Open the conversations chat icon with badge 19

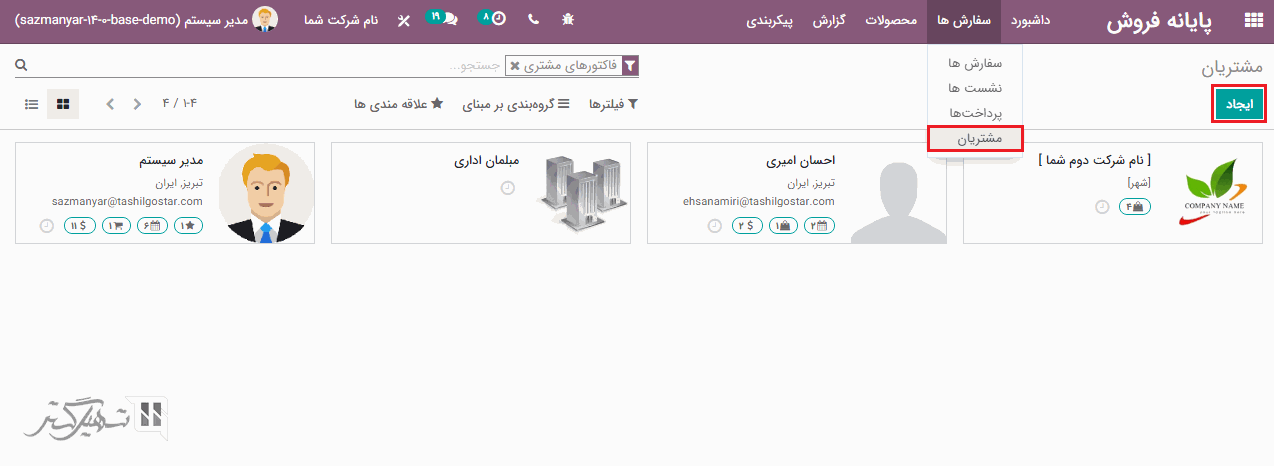[444, 19]
